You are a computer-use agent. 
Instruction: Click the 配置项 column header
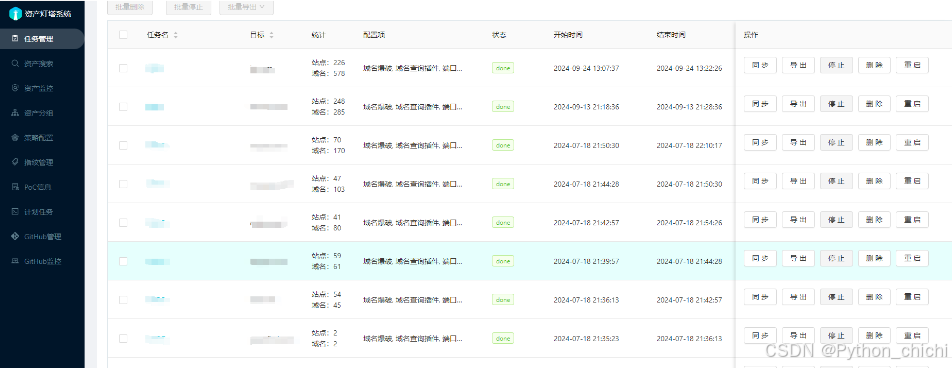[x=374, y=35]
